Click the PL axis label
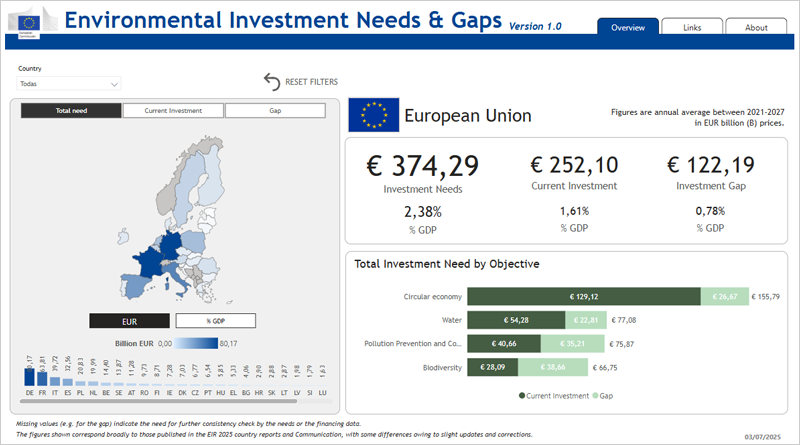 tap(81, 393)
